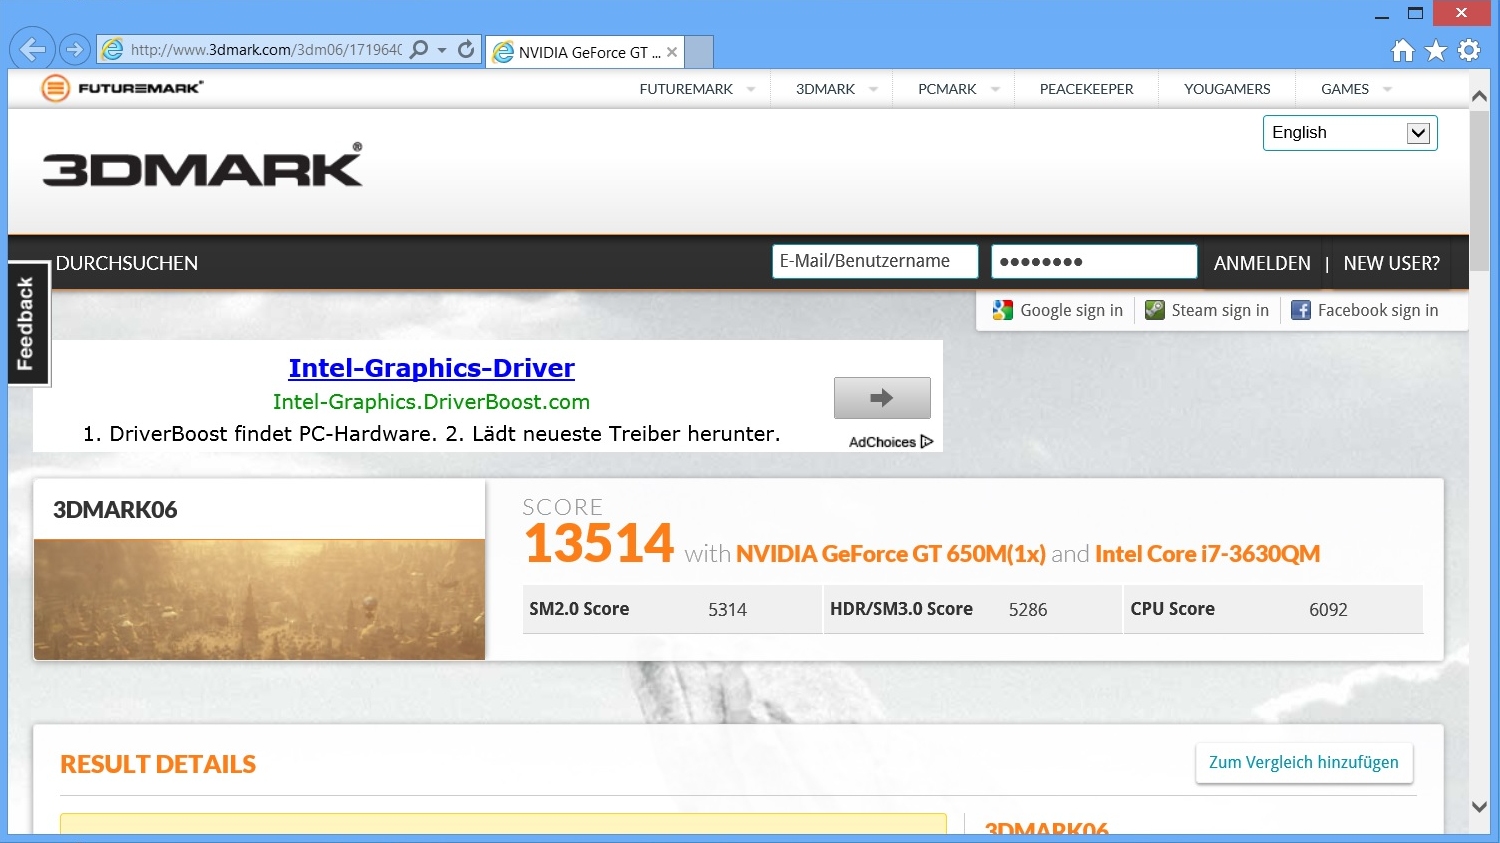Maximize the browser window
The image size is (1500, 843).
pyautogui.click(x=1415, y=14)
